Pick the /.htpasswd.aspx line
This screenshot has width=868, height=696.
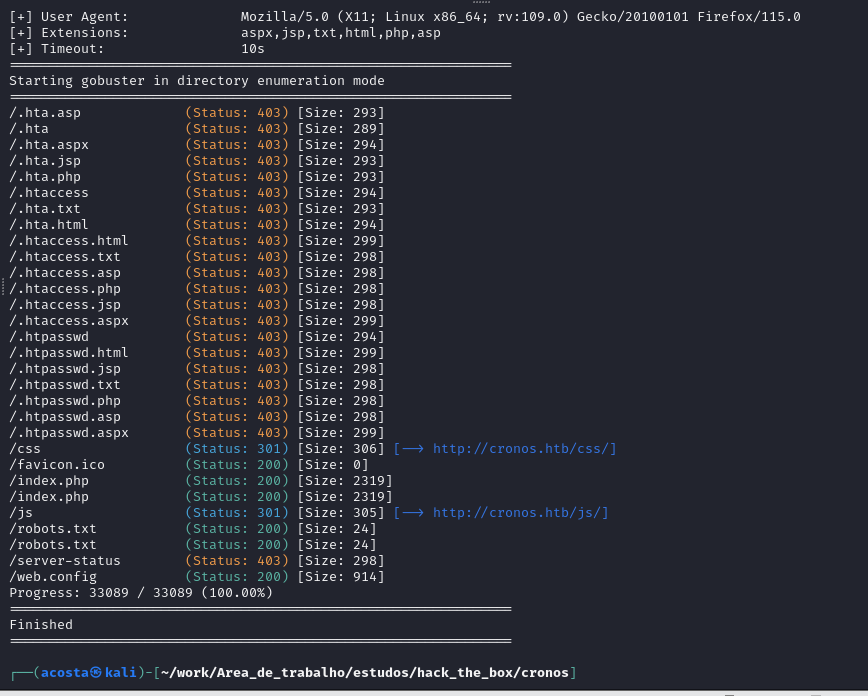[69, 433]
